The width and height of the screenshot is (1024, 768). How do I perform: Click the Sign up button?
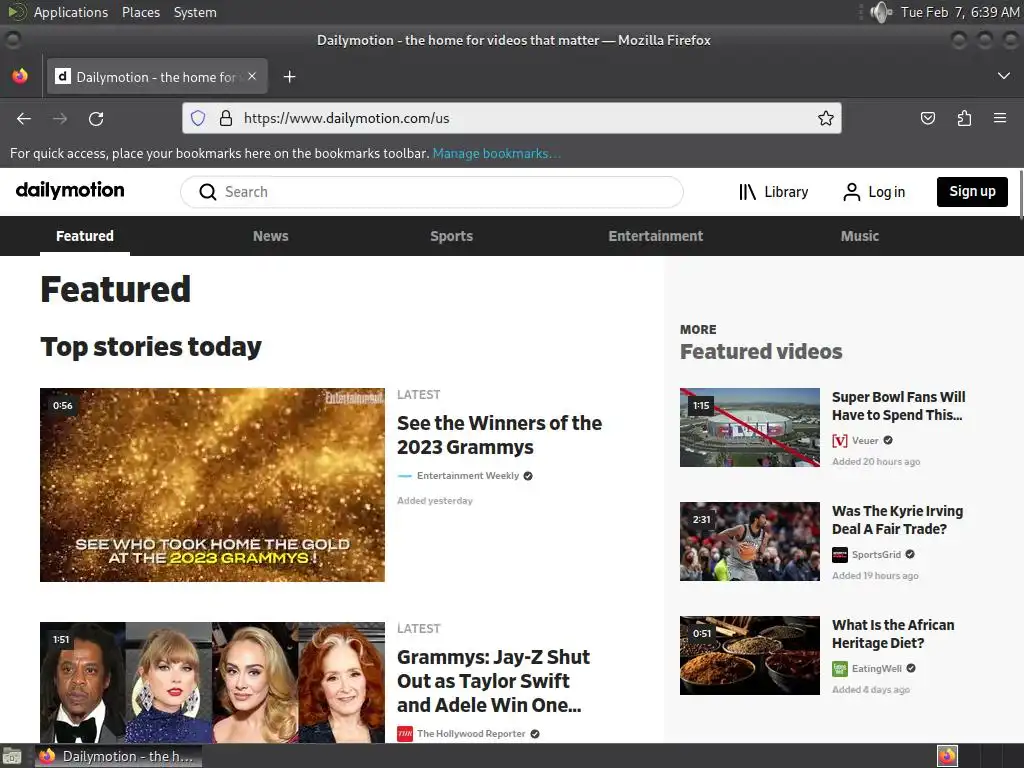click(x=972, y=191)
